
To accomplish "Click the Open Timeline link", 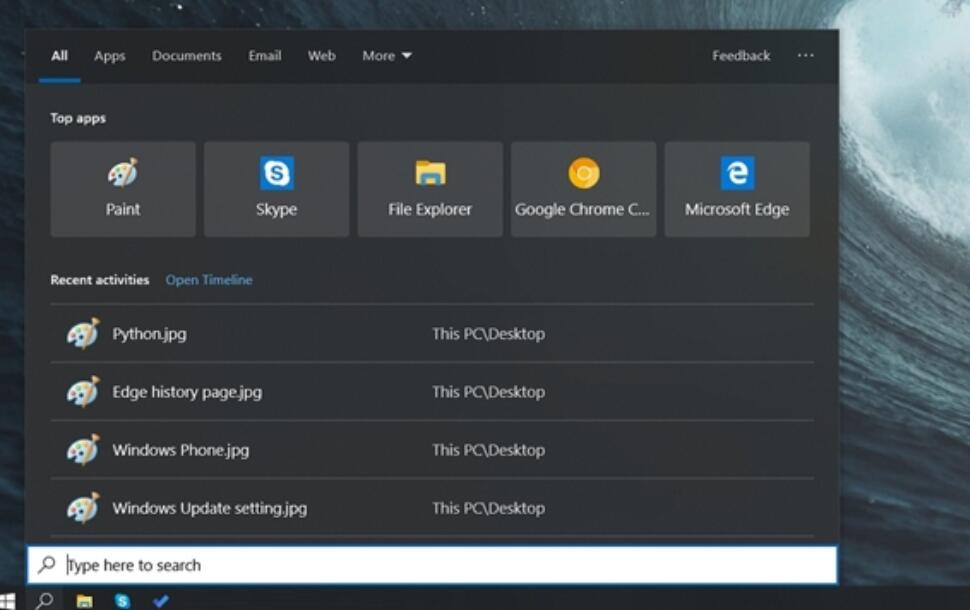I will click(x=209, y=280).
